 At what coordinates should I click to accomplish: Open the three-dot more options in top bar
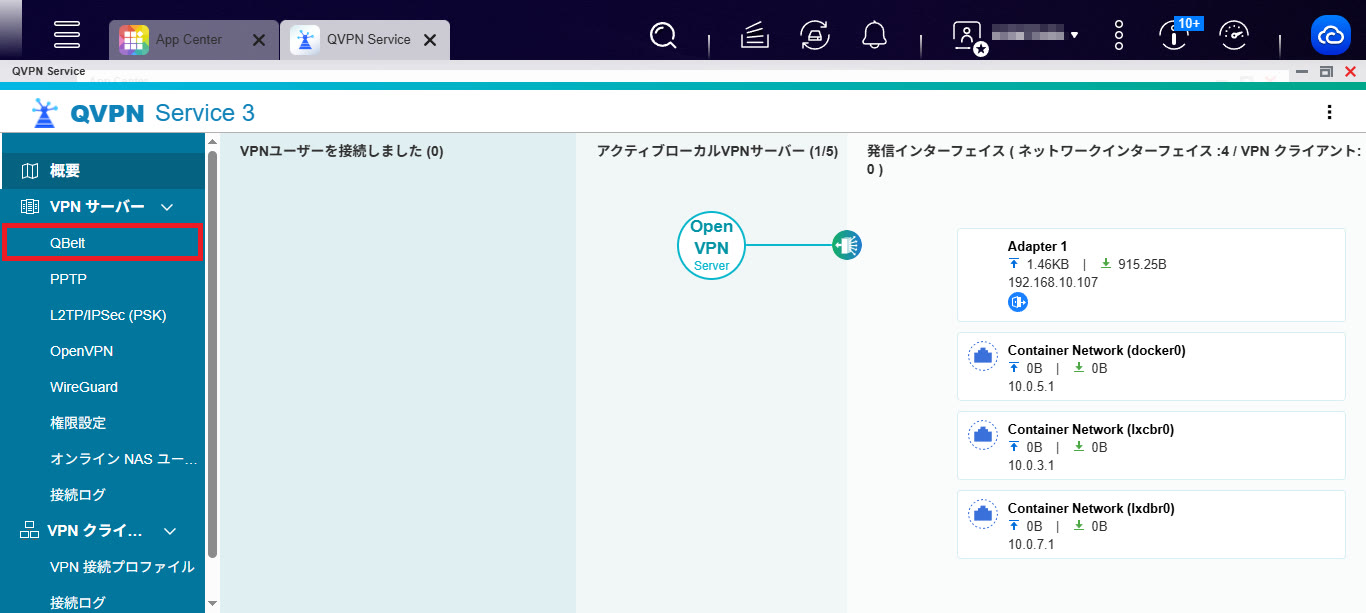tap(1119, 36)
